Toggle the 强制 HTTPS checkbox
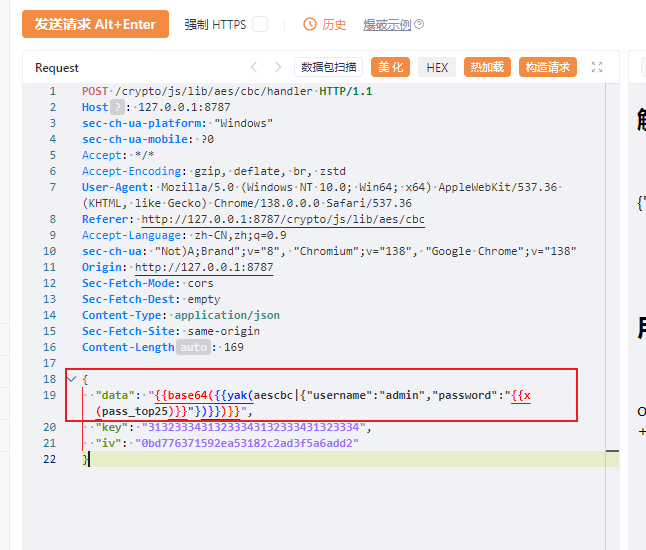This screenshot has height=550, width=646. (x=260, y=24)
